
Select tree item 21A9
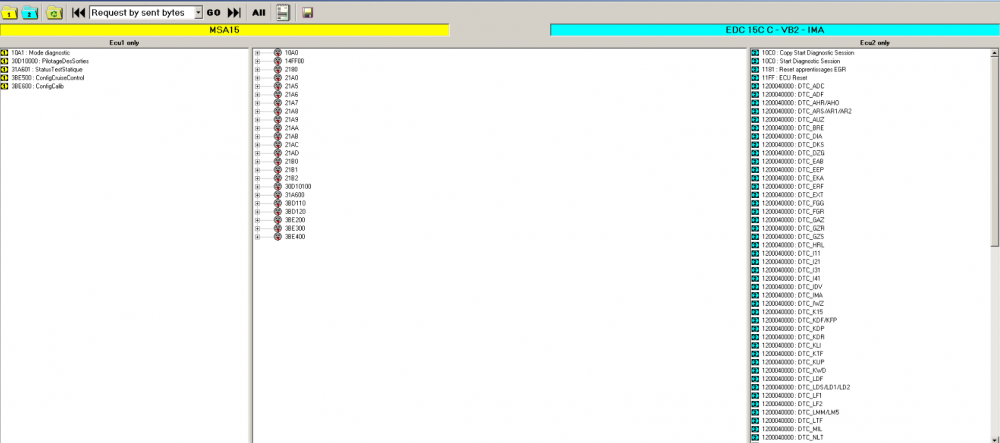click(291, 119)
